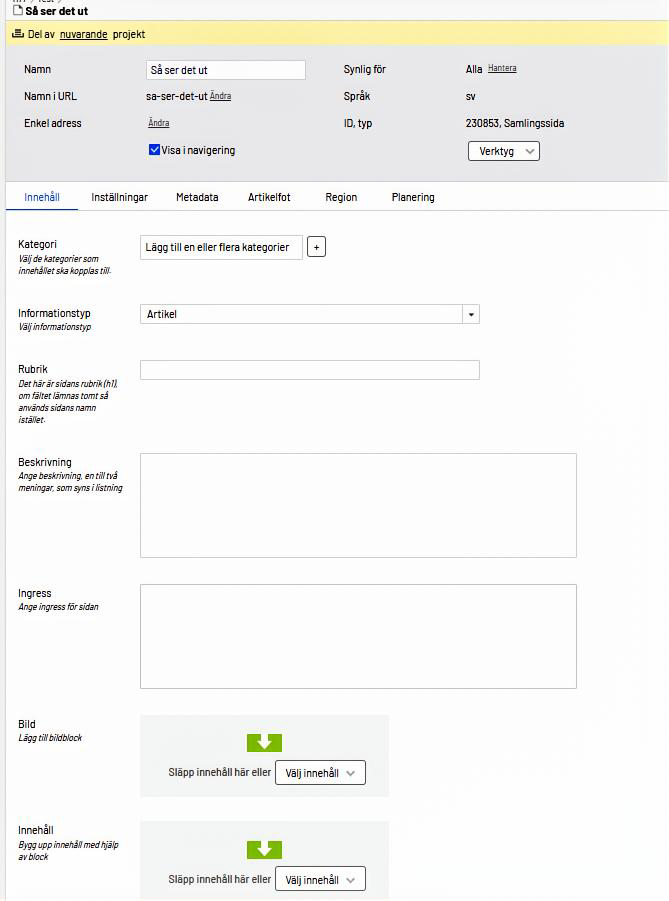Go to the Planering tab
The height and width of the screenshot is (901, 669).
click(413, 197)
